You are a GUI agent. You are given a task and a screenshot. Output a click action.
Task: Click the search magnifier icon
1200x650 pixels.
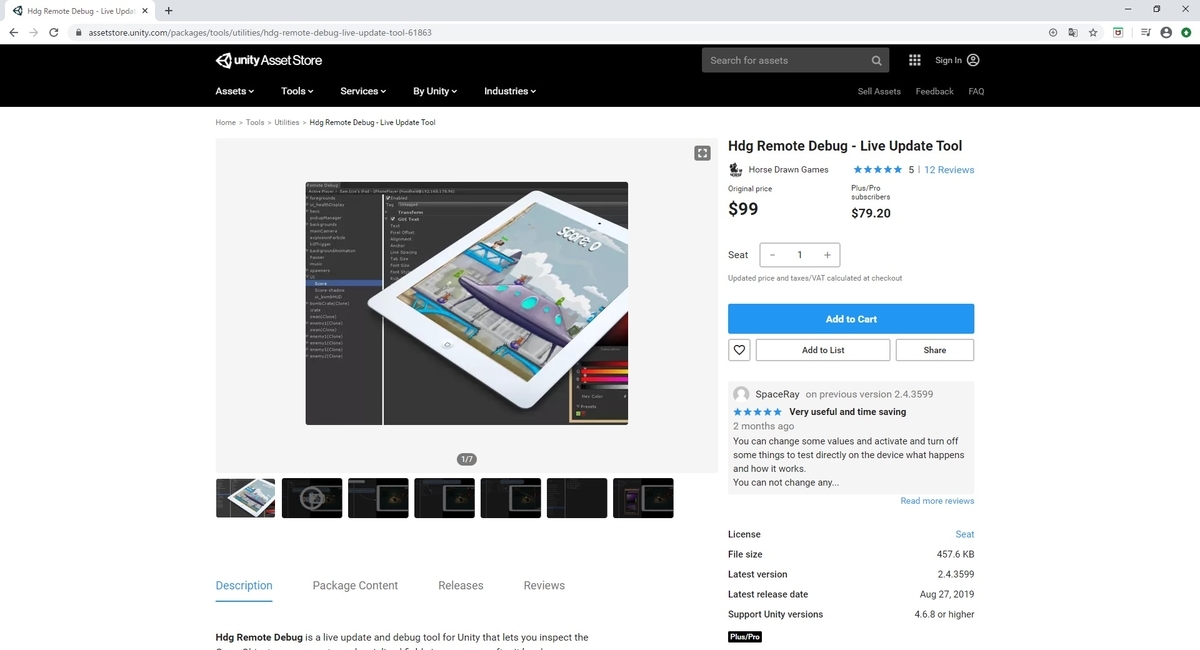877,60
